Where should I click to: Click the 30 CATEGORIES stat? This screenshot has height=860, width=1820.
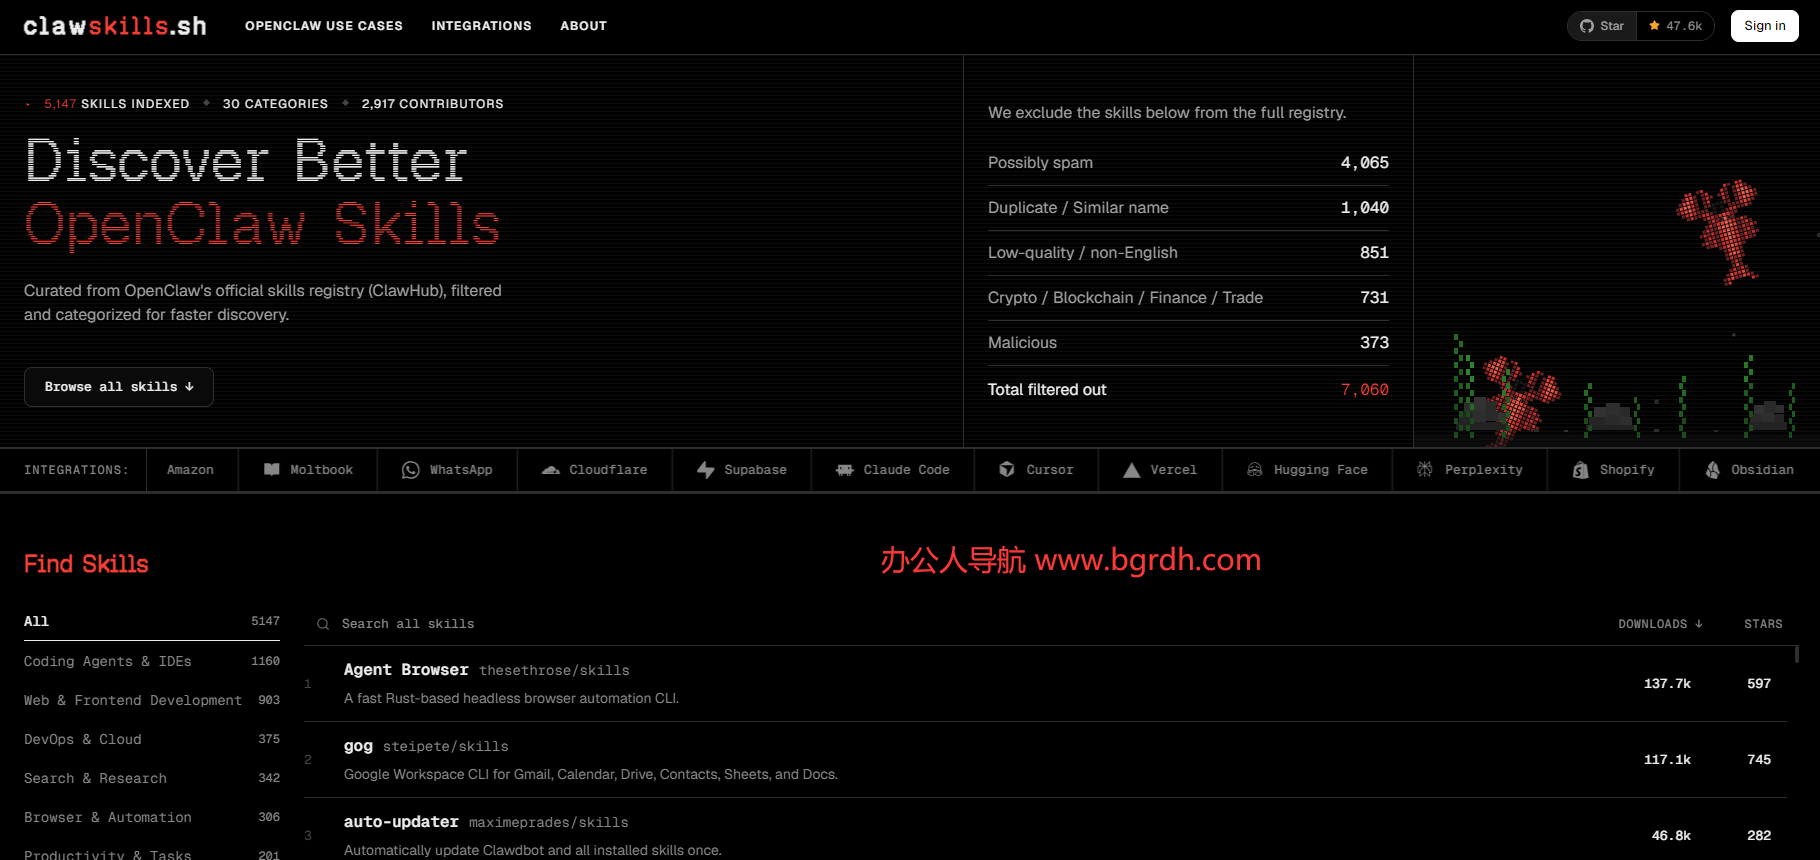[x=275, y=104]
